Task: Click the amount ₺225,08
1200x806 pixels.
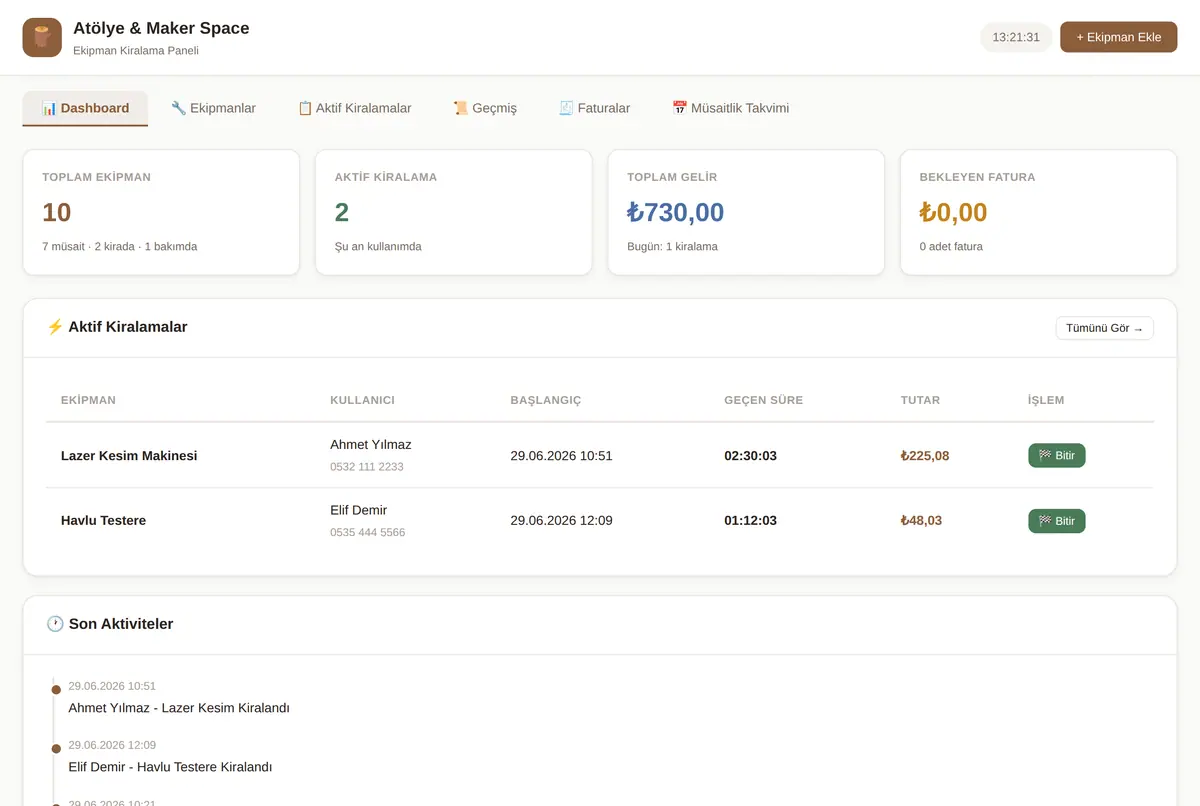Action: pos(924,455)
